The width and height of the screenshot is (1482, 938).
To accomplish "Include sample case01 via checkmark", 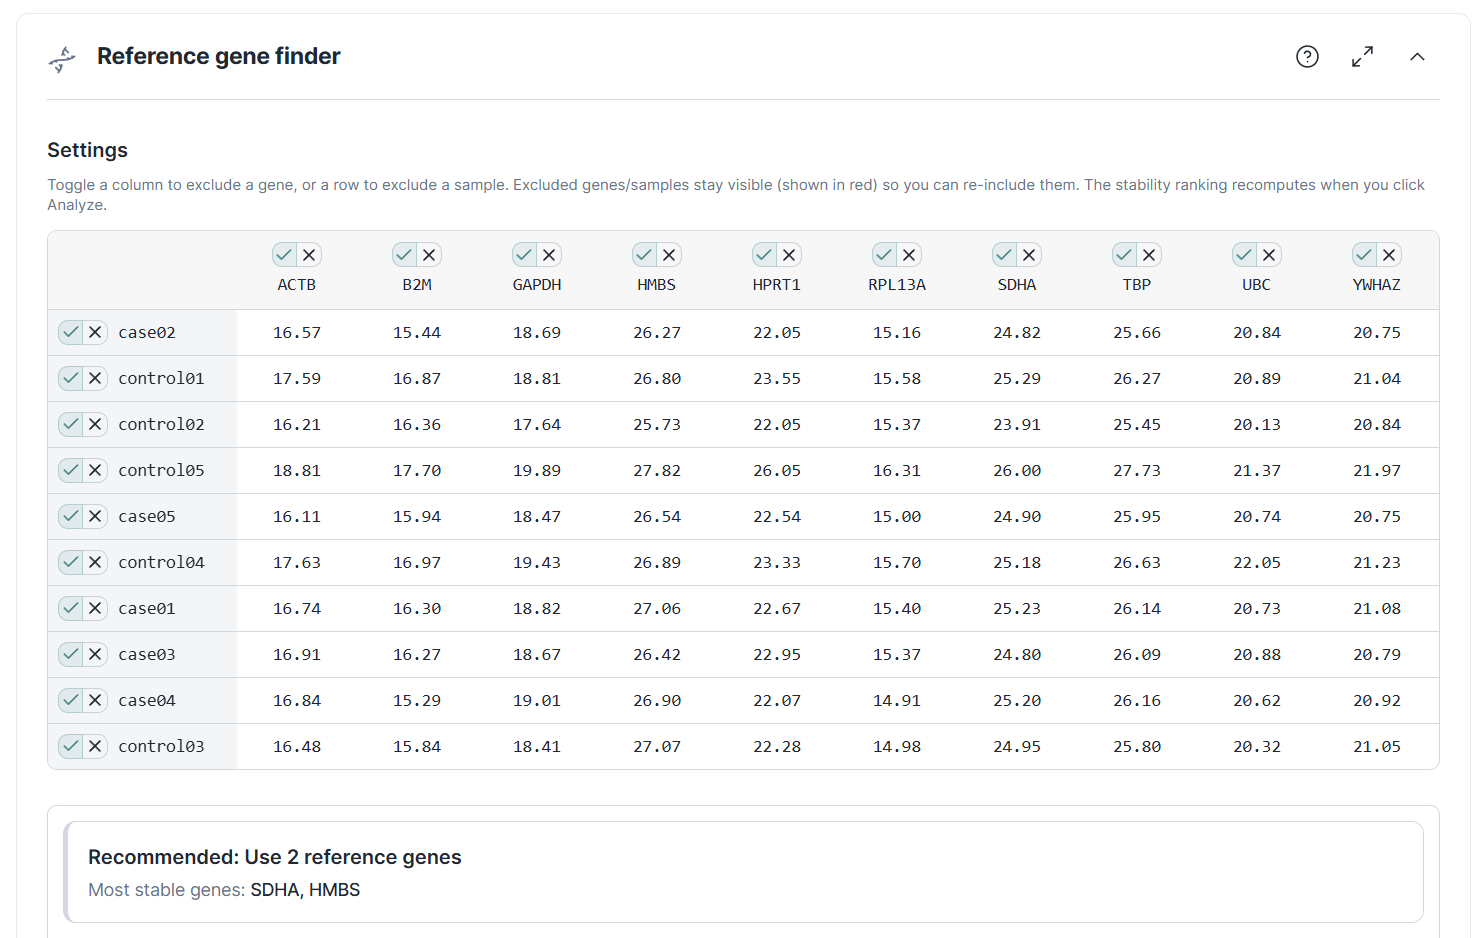I will tap(71, 608).
